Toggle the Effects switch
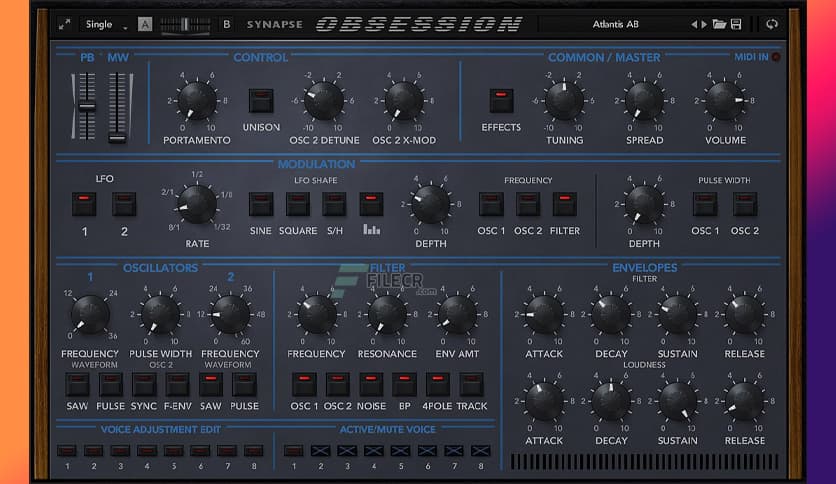836x484 pixels. [501, 100]
